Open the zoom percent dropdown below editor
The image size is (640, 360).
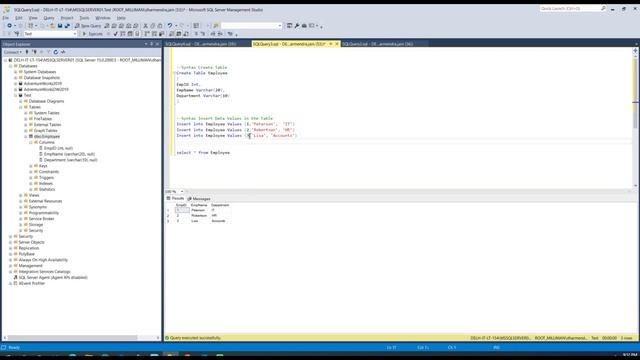(182, 191)
